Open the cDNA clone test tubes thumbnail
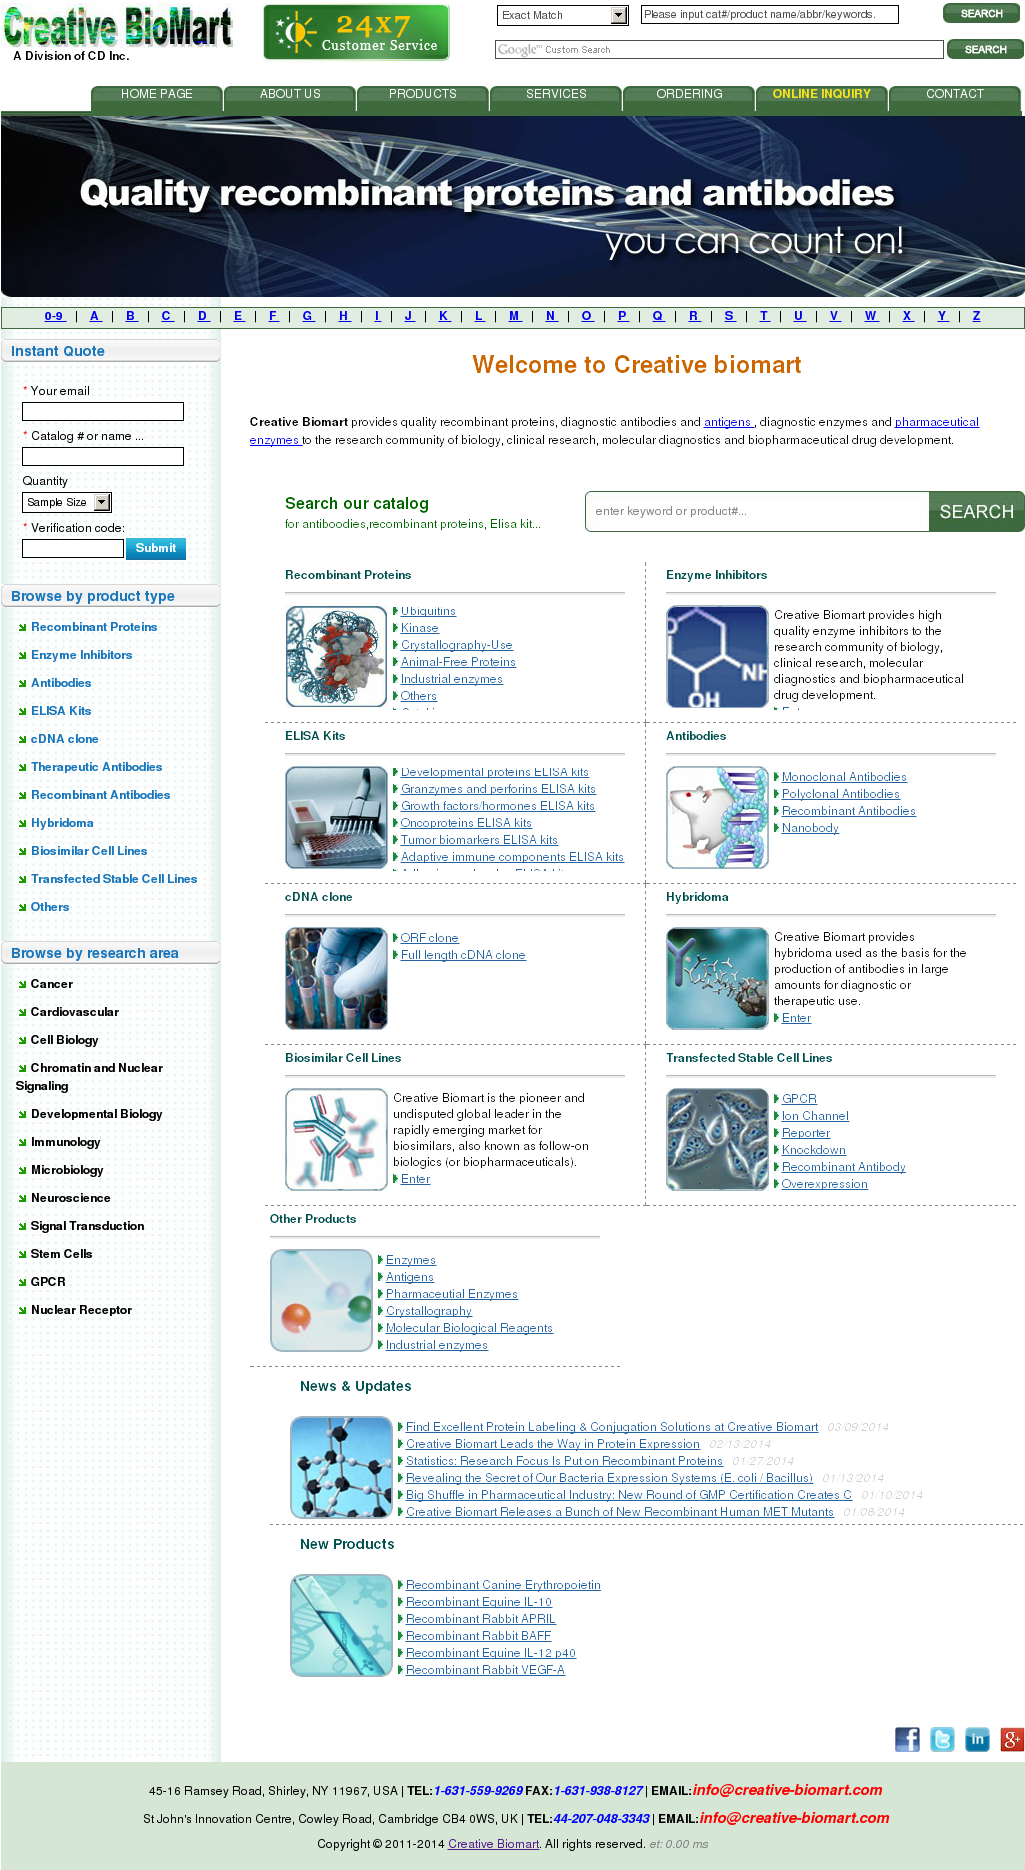The height and width of the screenshot is (1870, 1025). [336, 978]
